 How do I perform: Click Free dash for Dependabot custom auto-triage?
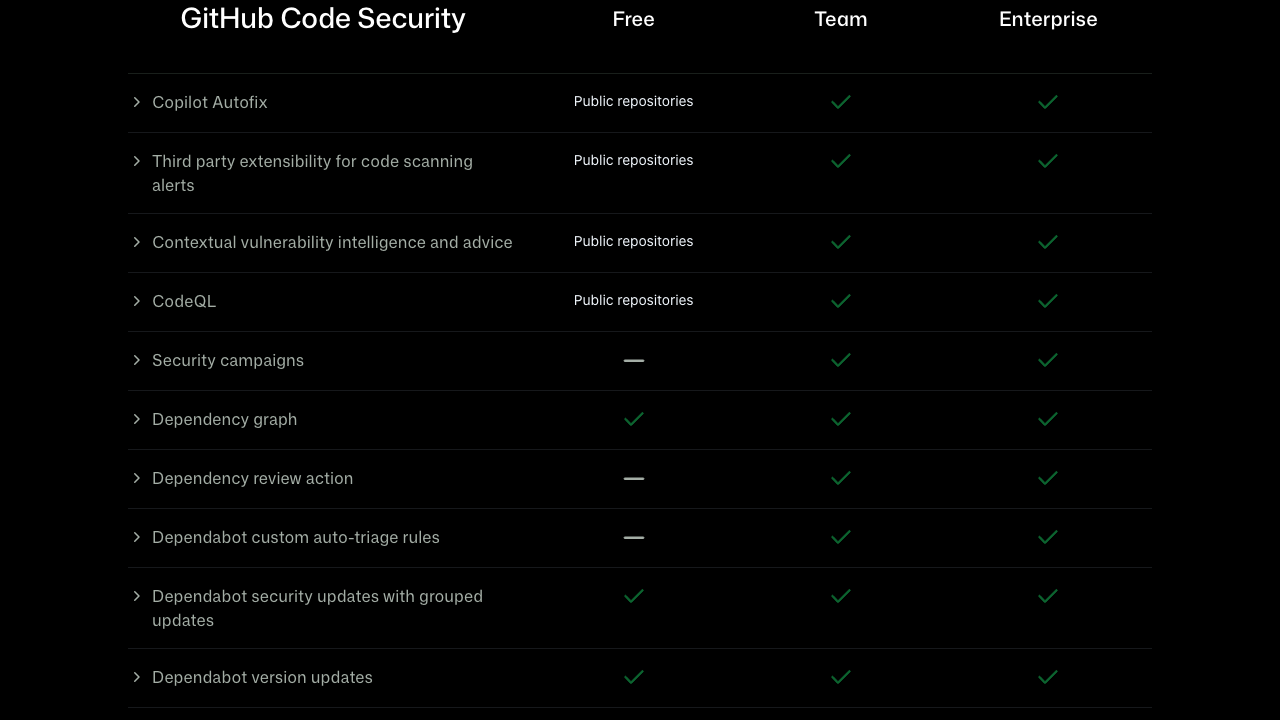pyautogui.click(x=634, y=537)
